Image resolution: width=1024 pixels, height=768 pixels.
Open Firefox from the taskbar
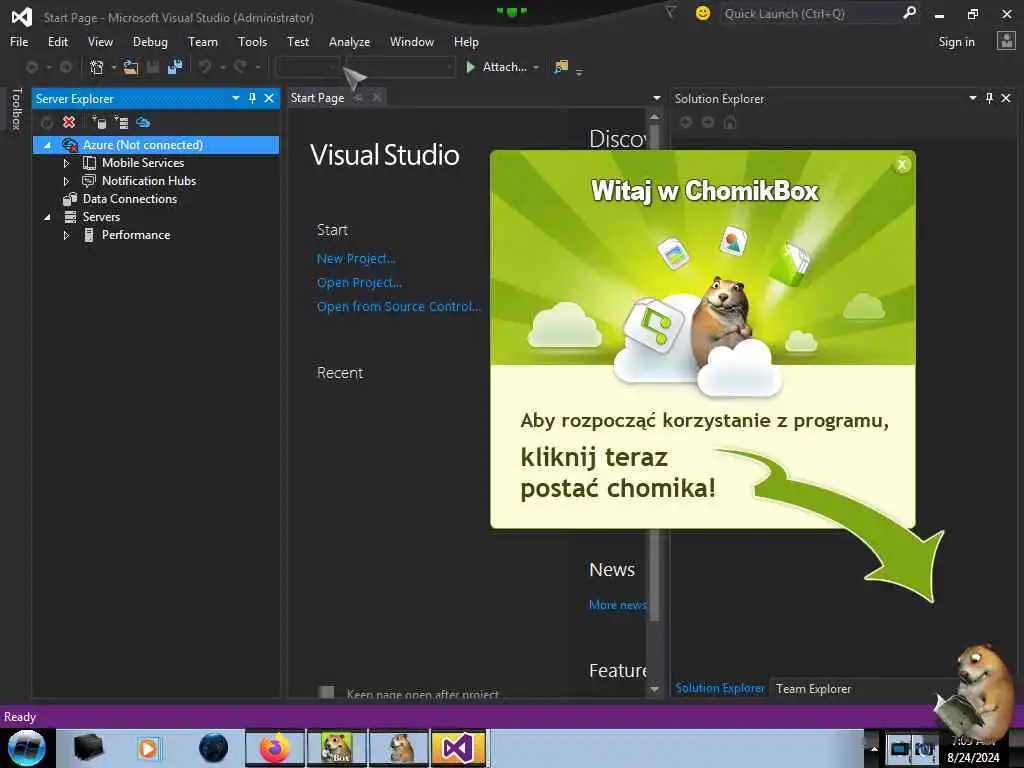click(275, 748)
